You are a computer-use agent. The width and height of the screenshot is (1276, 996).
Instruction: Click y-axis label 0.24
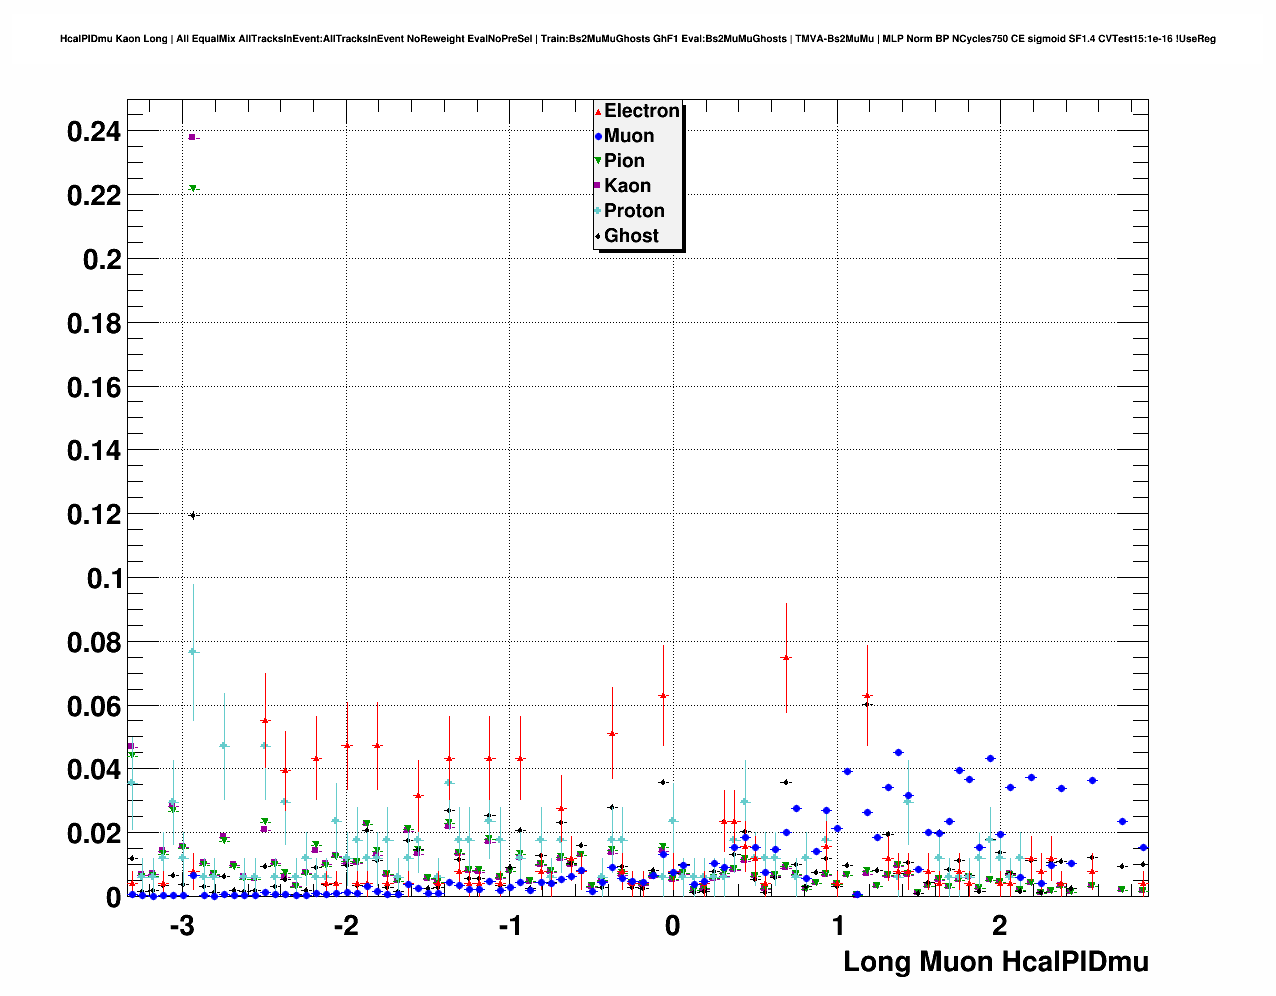[x=93, y=131]
